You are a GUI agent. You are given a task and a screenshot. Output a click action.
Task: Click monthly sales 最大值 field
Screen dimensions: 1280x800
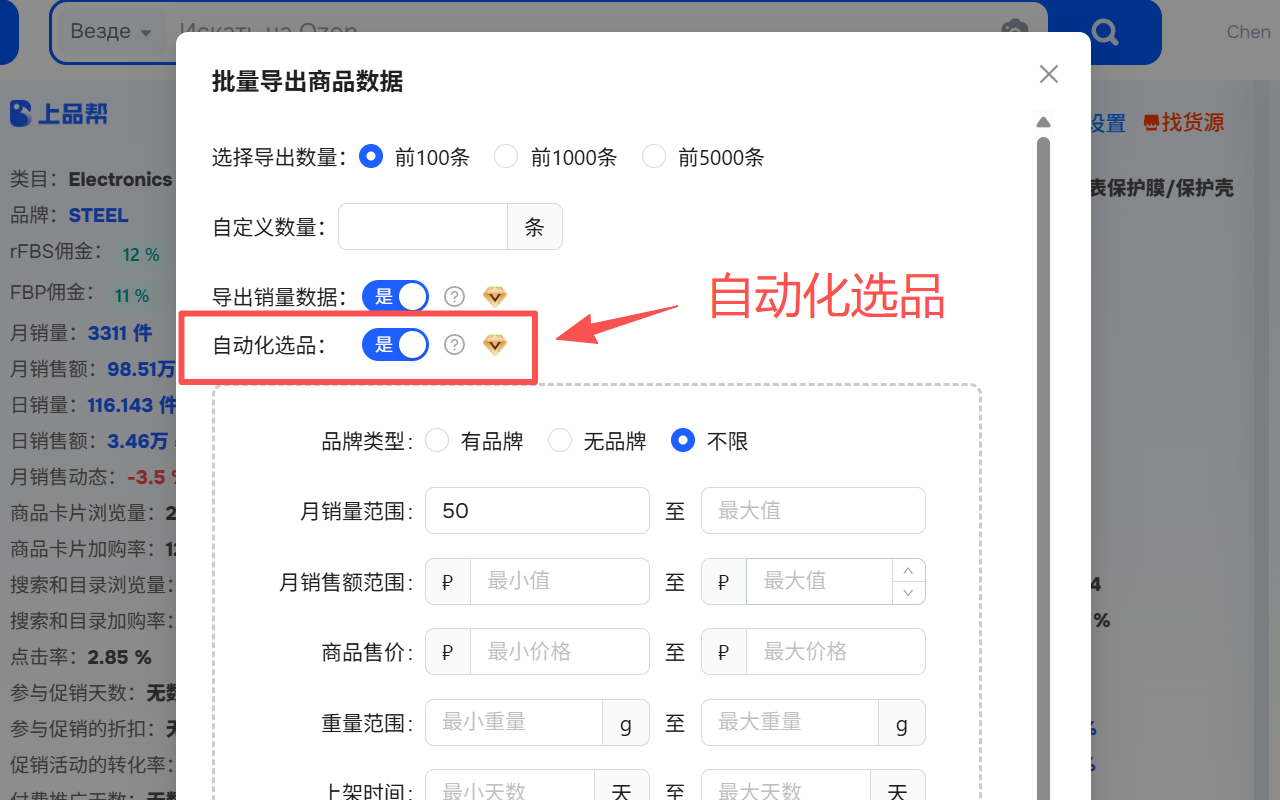pyautogui.click(x=813, y=511)
